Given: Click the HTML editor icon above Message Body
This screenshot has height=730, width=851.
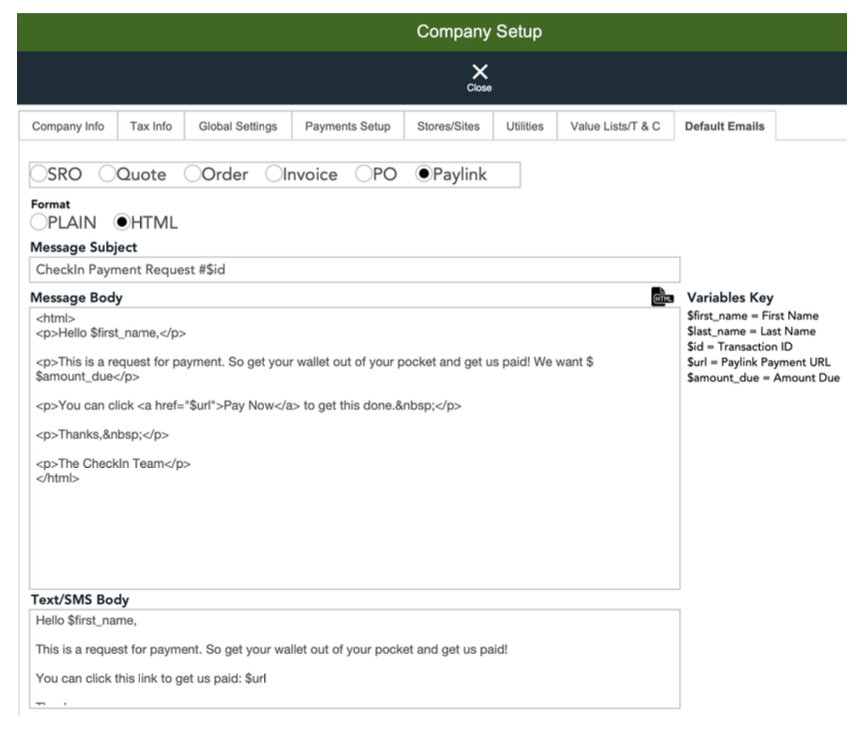Looking at the screenshot, I should point(659,297).
